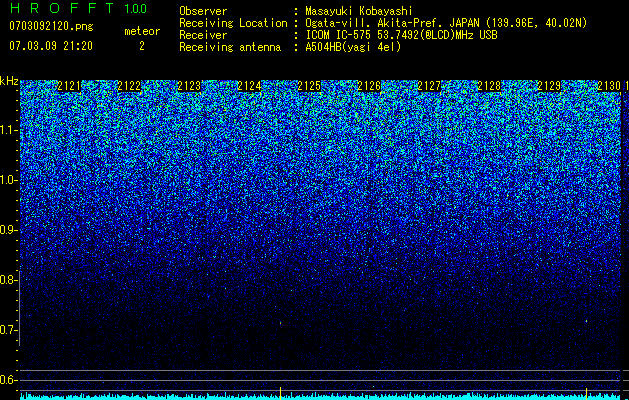Screen dimensions: 629x400
Task: Click time marker 2125
Action: click(309, 86)
